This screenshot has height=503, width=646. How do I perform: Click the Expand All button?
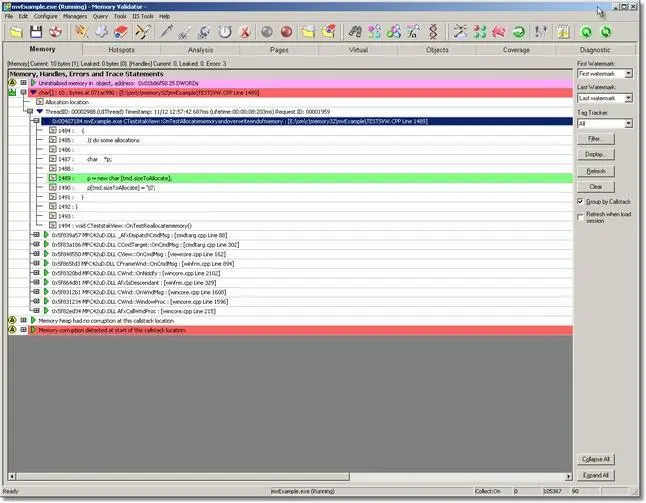coord(596,475)
